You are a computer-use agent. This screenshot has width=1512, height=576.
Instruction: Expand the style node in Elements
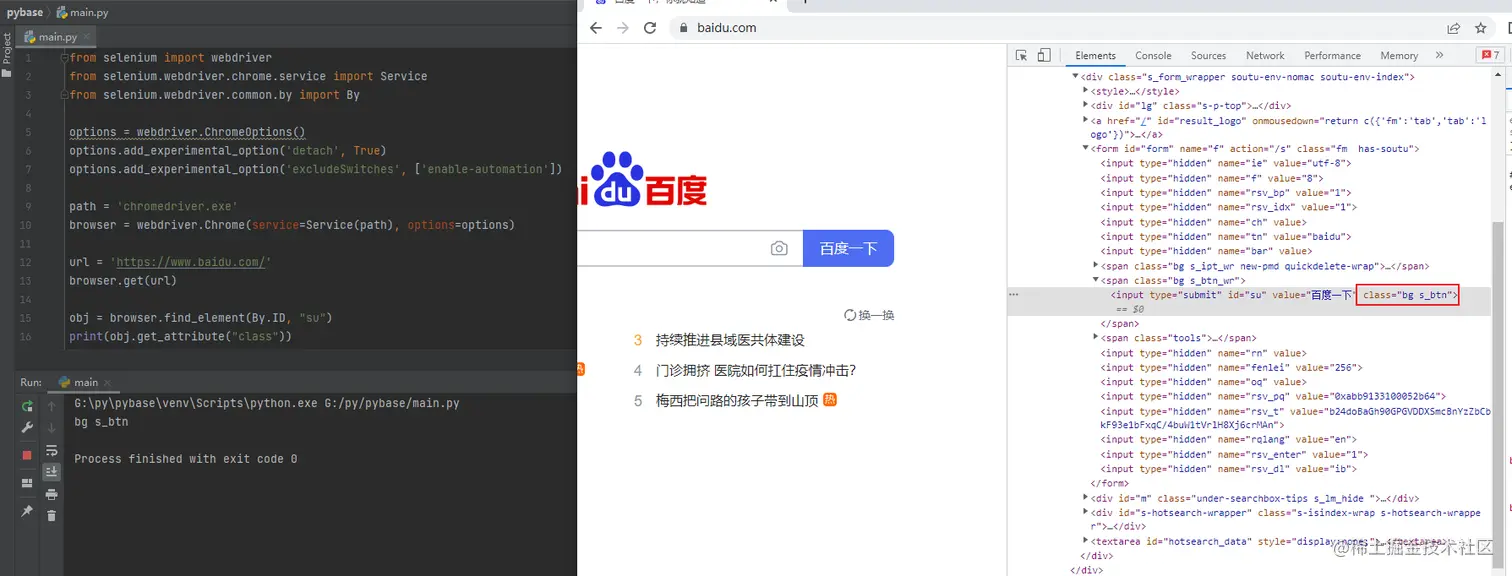click(1086, 91)
